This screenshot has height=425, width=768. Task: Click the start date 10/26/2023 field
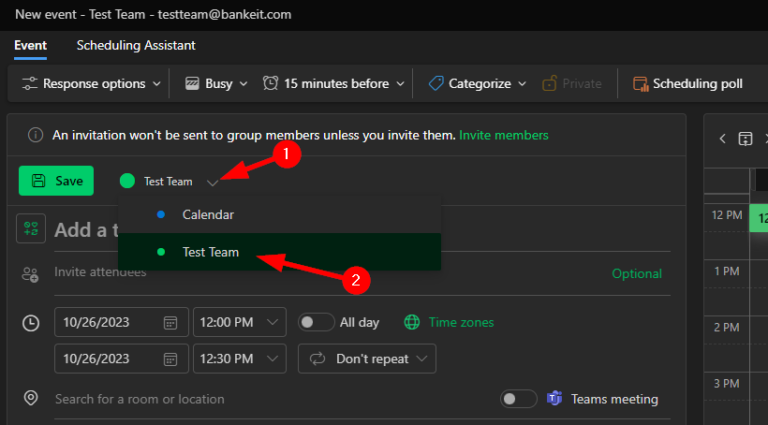pyautogui.click(x=121, y=322)
